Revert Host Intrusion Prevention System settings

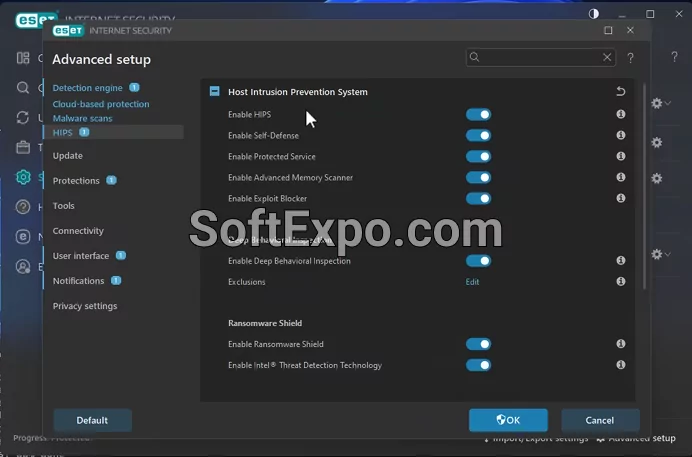pos(621,91)
